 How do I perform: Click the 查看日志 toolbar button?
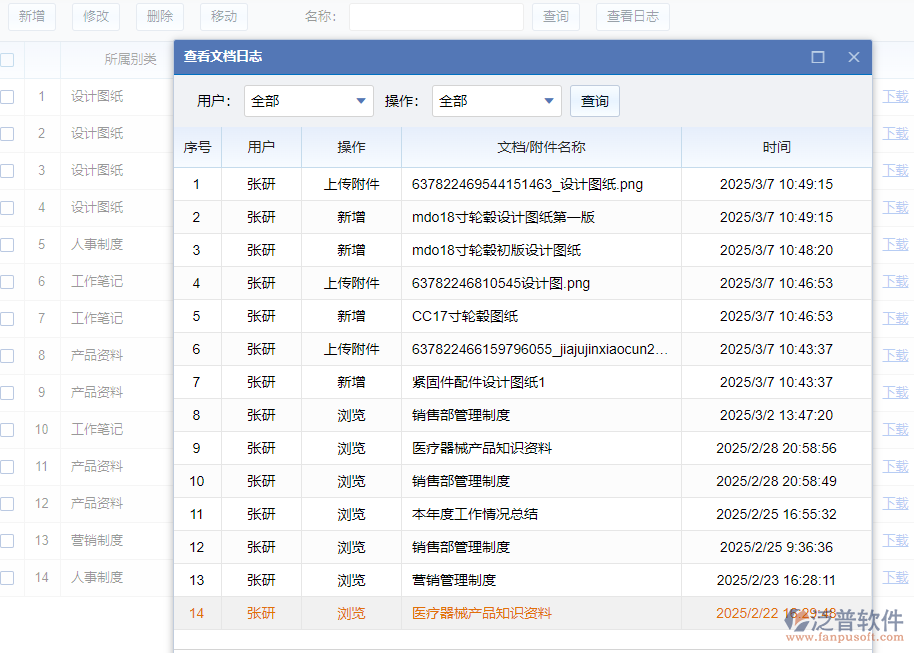pos(633,16)
